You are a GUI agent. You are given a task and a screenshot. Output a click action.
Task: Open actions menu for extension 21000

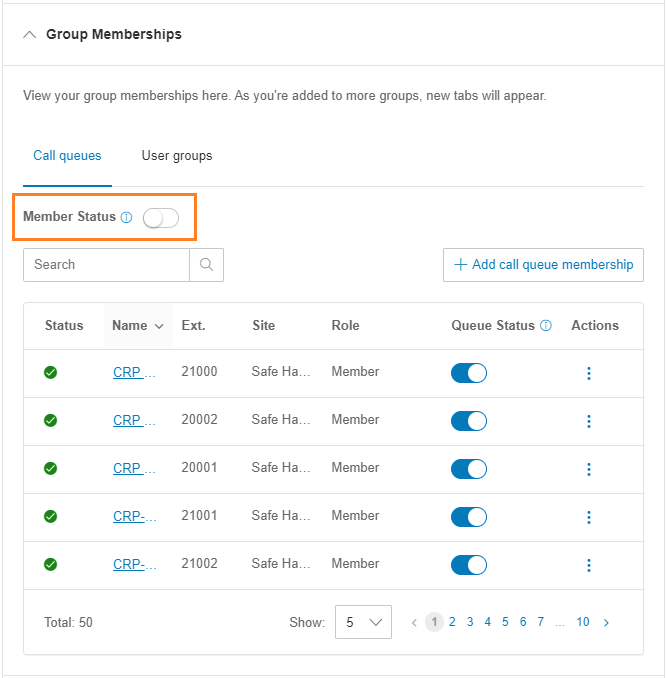pyautogui.click(x=589, y=373)
